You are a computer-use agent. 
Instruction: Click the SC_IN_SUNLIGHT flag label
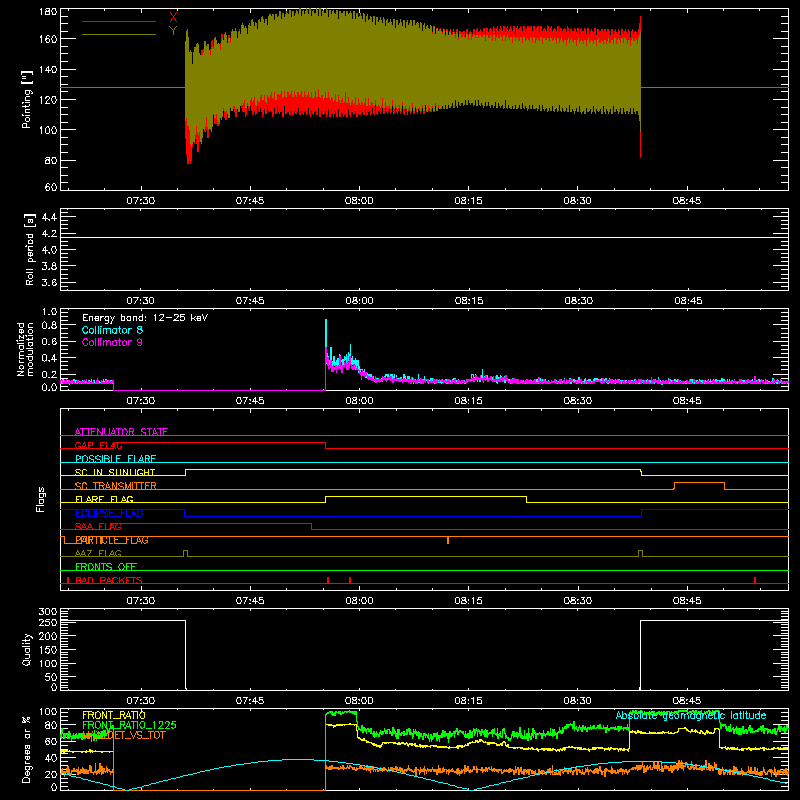[115, 472]
